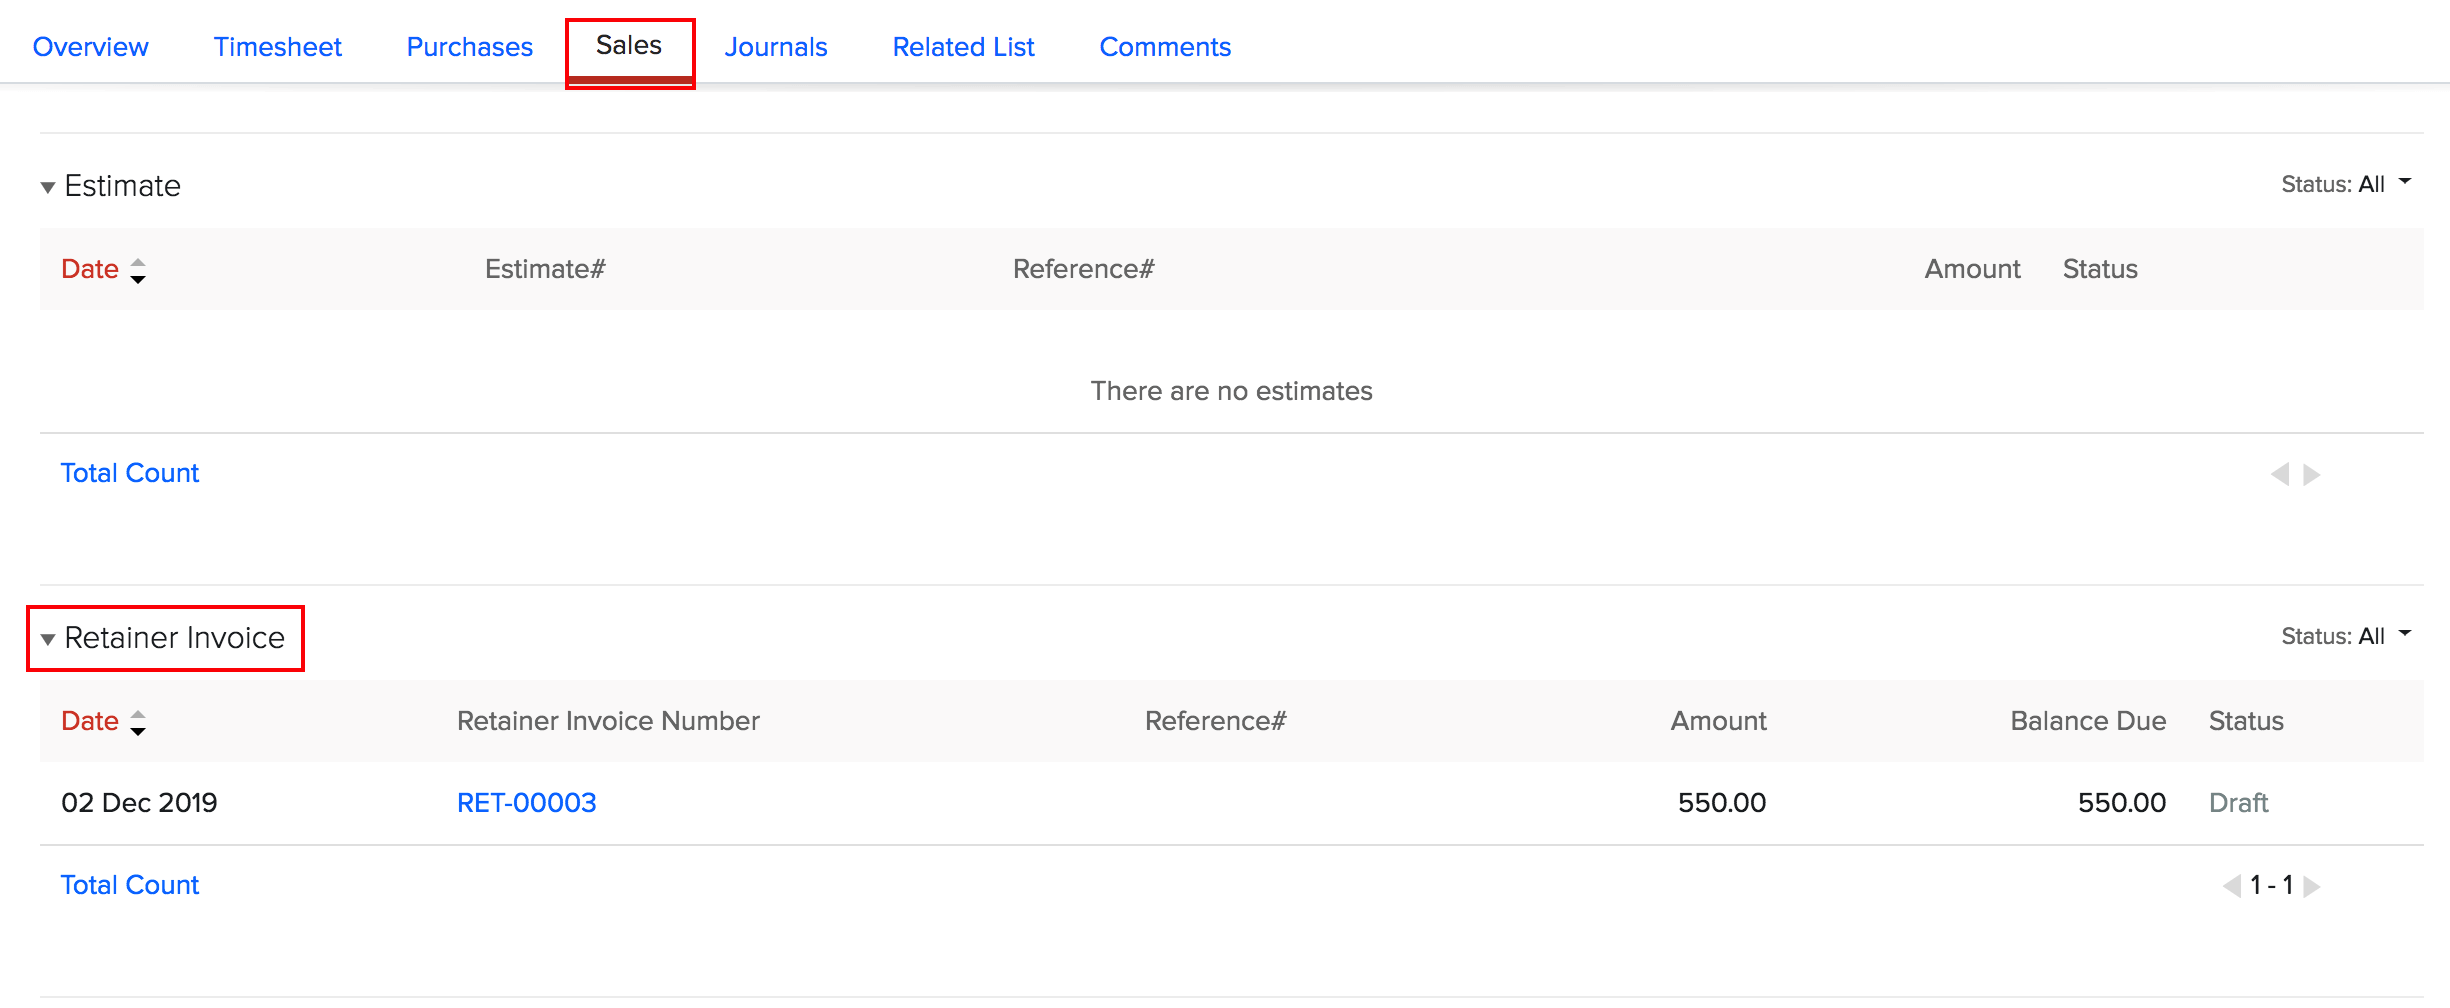The height and width of the screenshot is (1008, 2450).
Task: Go to previous page of retainer invoices
Action: (2231, 886)
